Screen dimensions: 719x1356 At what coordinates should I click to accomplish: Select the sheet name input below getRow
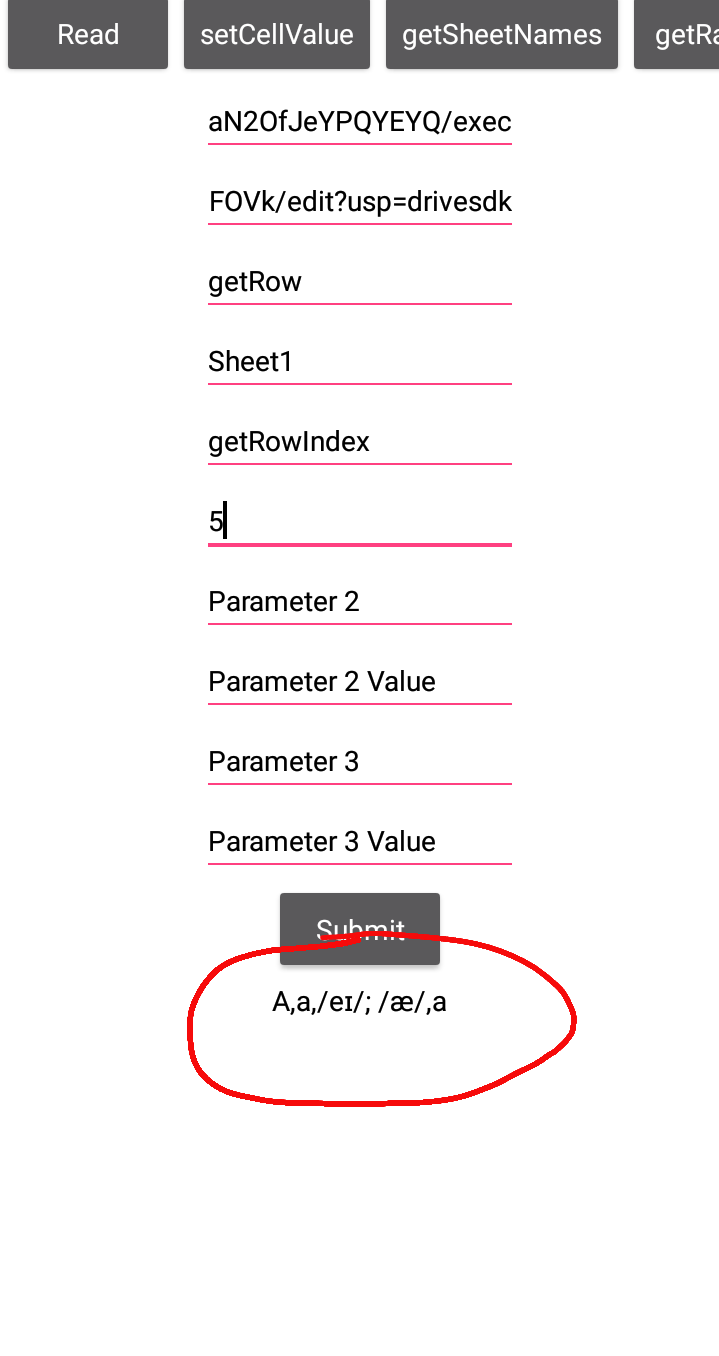coord(360,362)
